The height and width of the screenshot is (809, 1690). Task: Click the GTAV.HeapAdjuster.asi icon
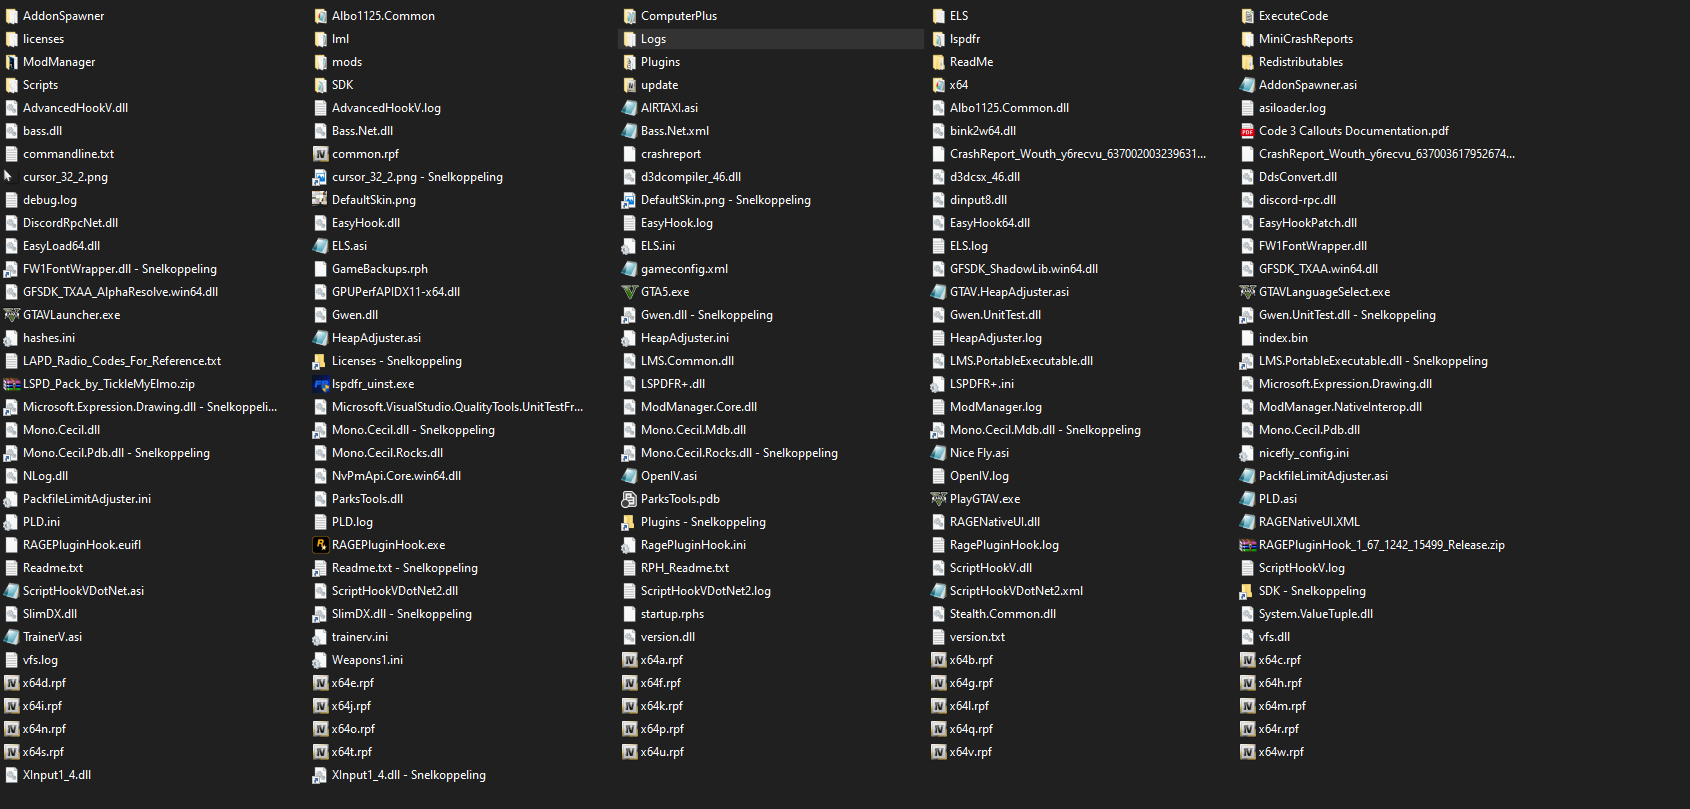tap(938, 292)
